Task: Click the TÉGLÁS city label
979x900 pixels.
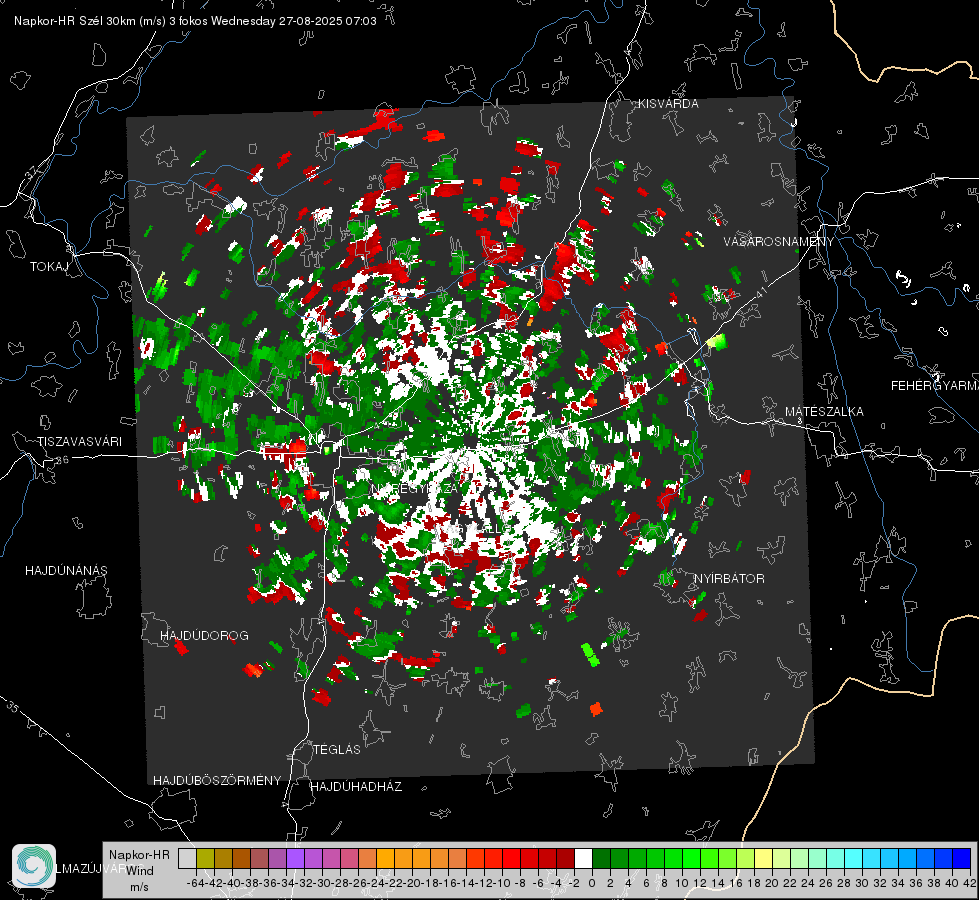Action: [x=337, y=749]
